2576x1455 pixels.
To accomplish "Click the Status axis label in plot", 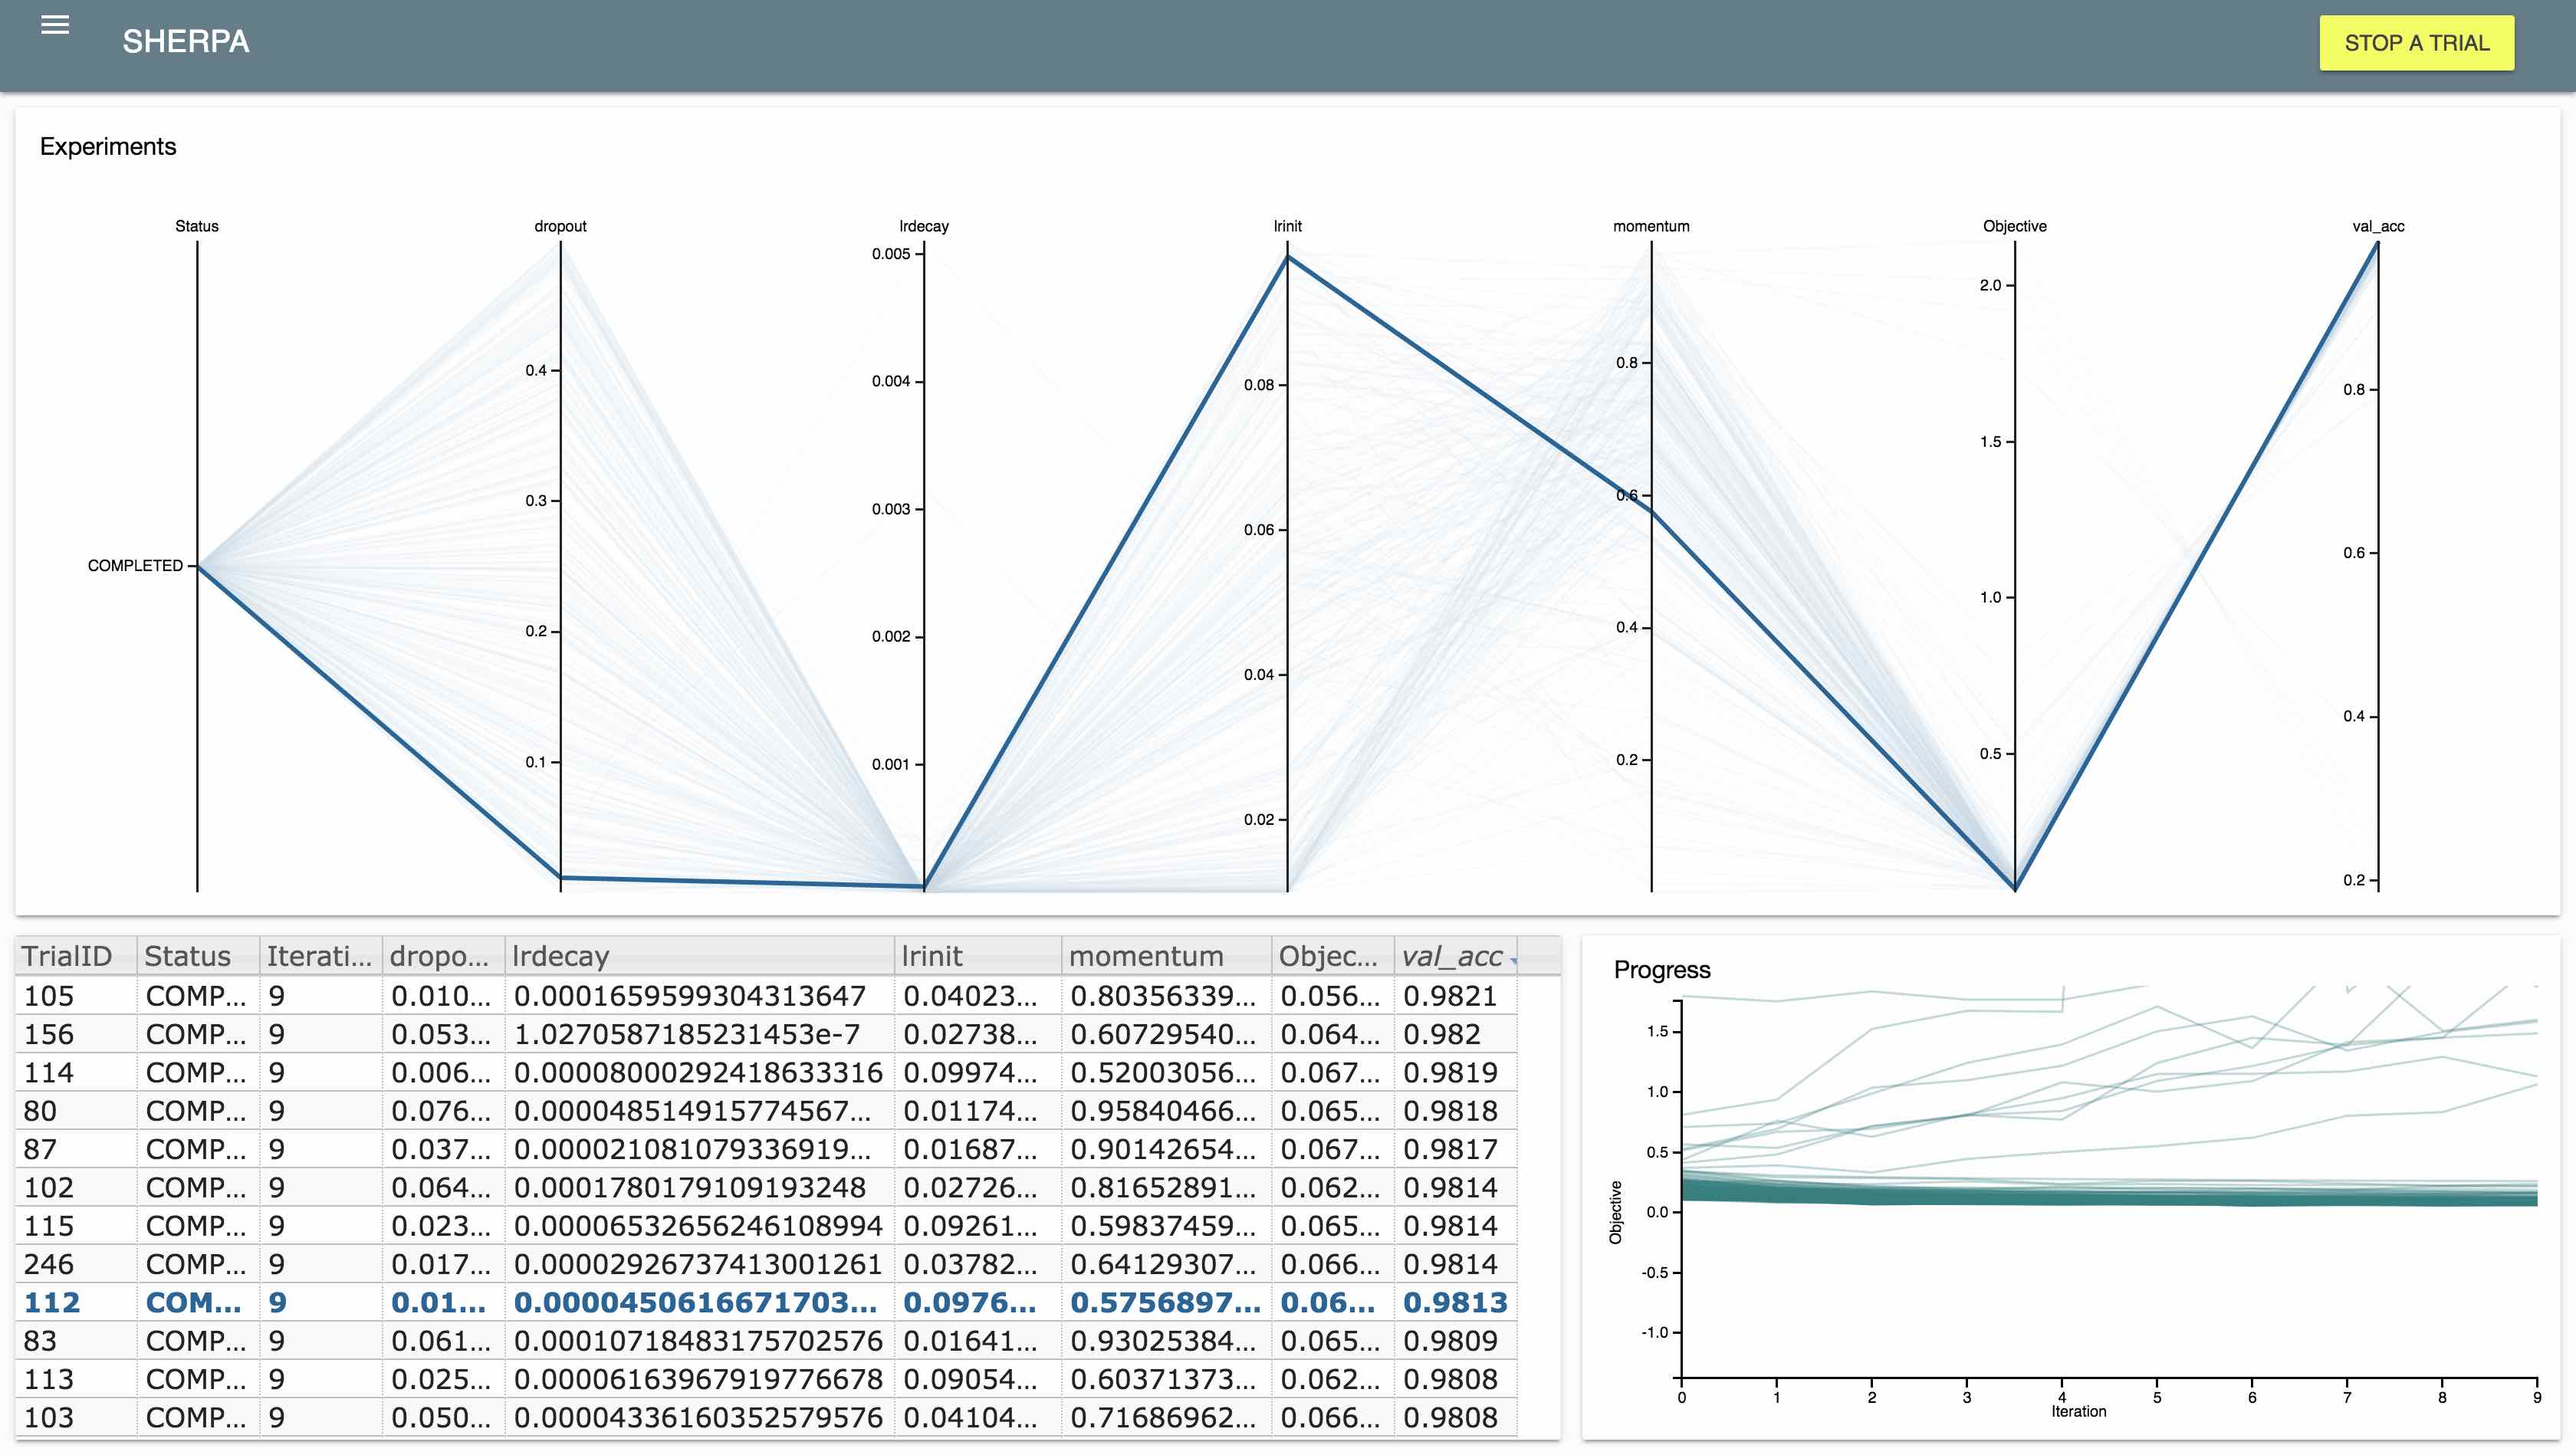I will [x=197, y=226].
